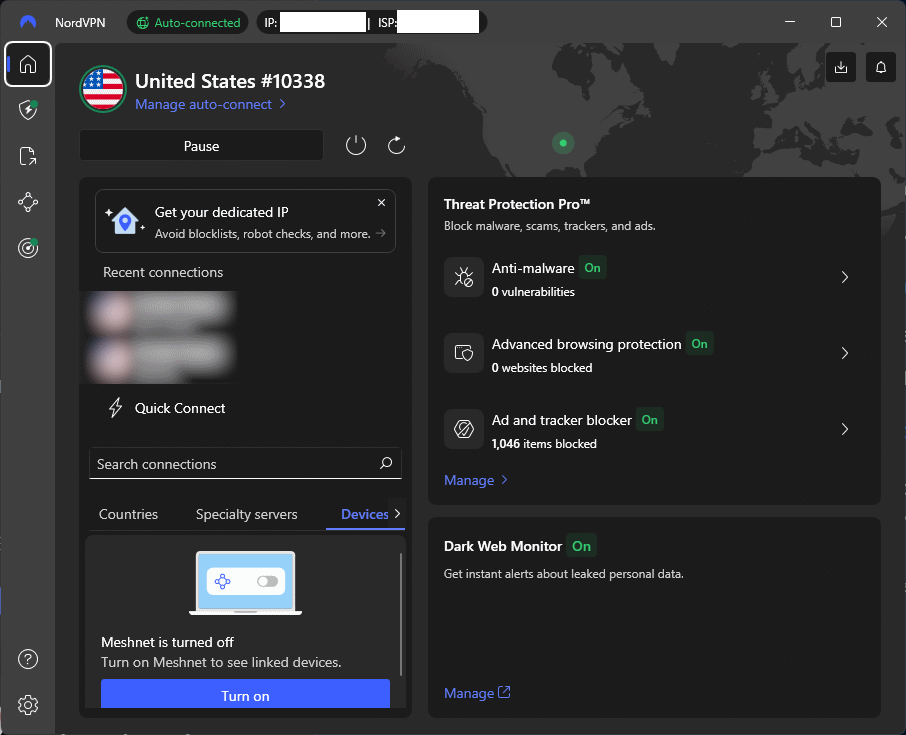The image size is (906, 735).
Task: Click 'Get your dedicated IP' title
Action: tap(221, 212)
